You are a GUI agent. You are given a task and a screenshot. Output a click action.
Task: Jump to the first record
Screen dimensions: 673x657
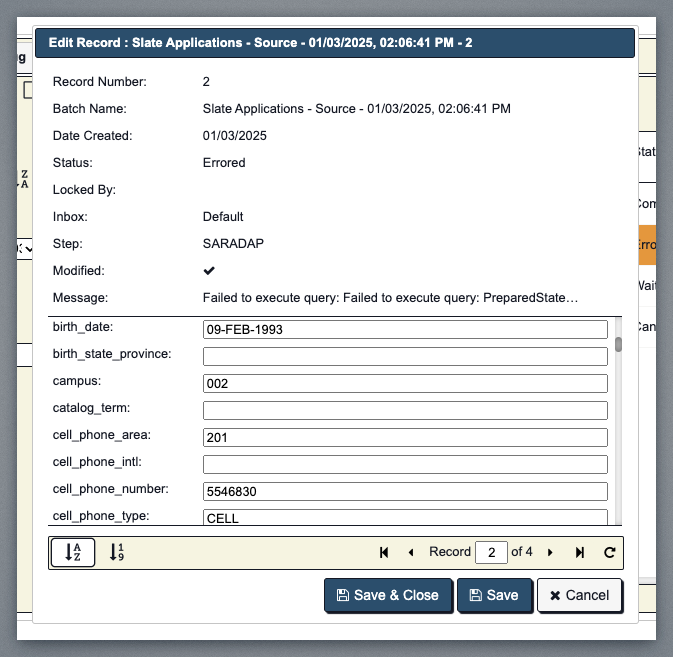pos(384,552)
